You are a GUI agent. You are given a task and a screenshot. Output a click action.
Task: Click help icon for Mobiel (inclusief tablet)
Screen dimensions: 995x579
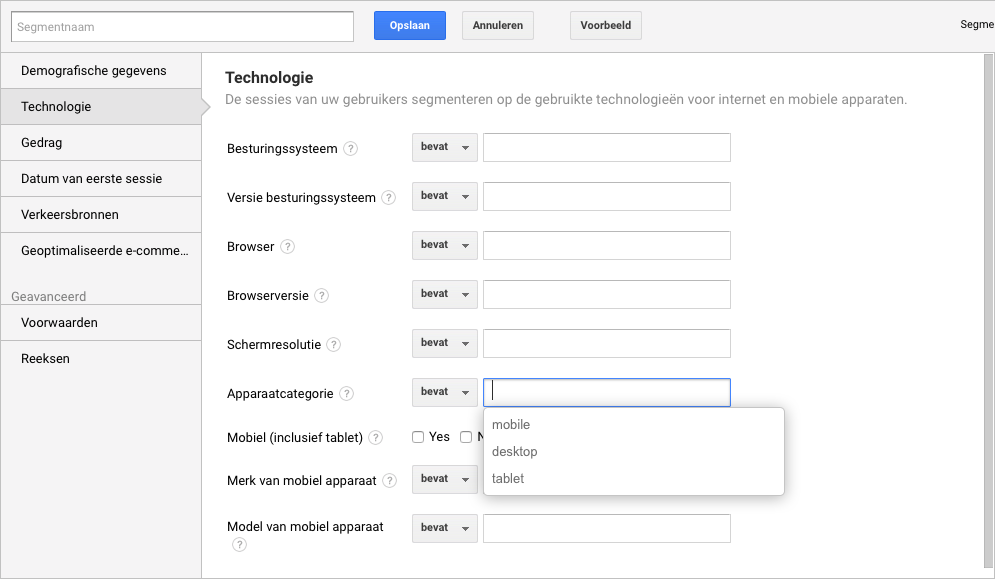coord(376,438)
